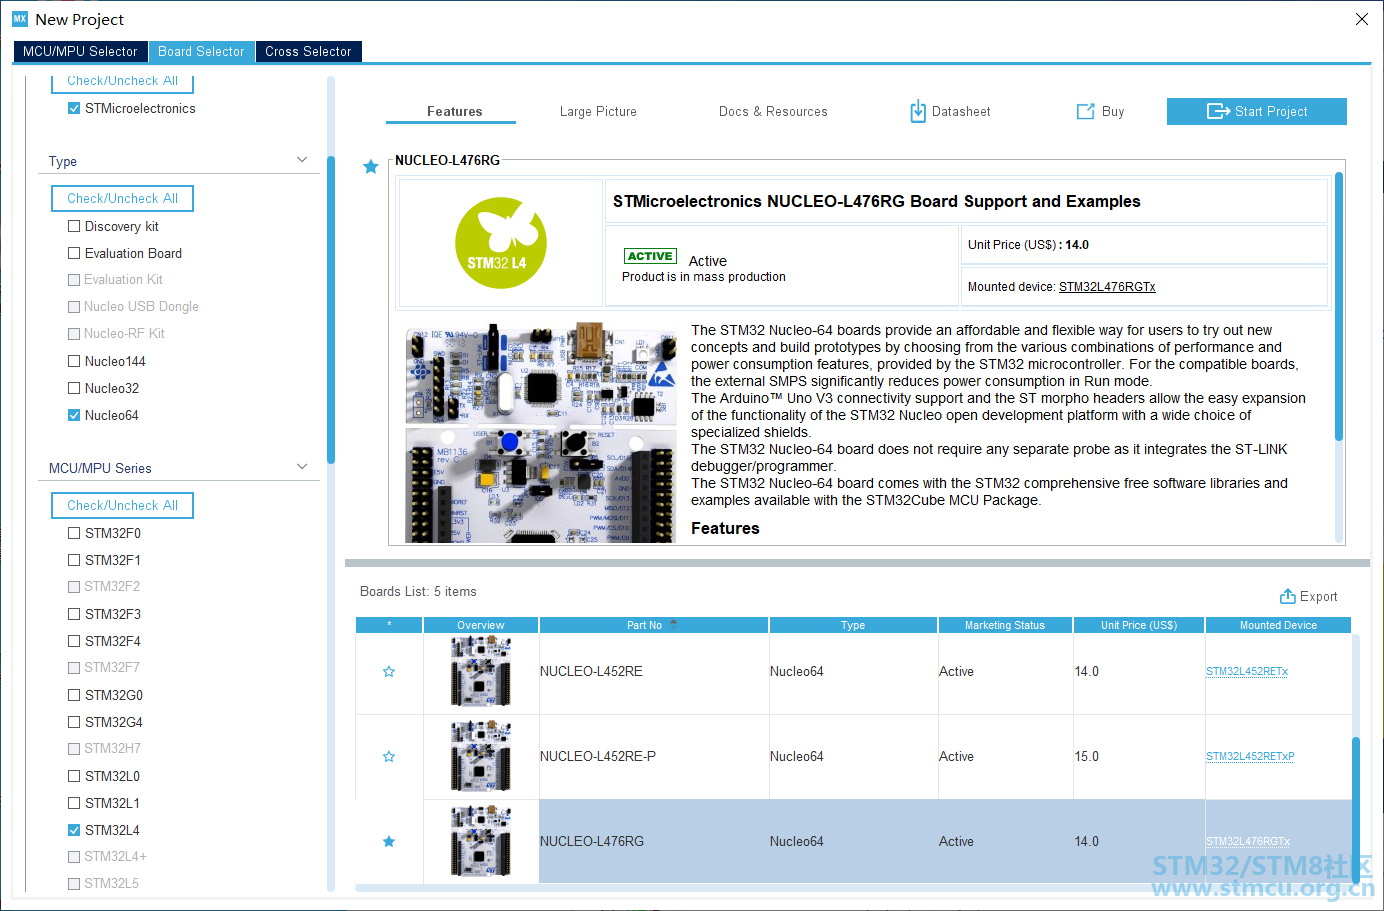Select NUCLEO-L452RE-P overview thumbnail
The width and height of the screenshot is (1384, 911).
click(x=481, y=757)
